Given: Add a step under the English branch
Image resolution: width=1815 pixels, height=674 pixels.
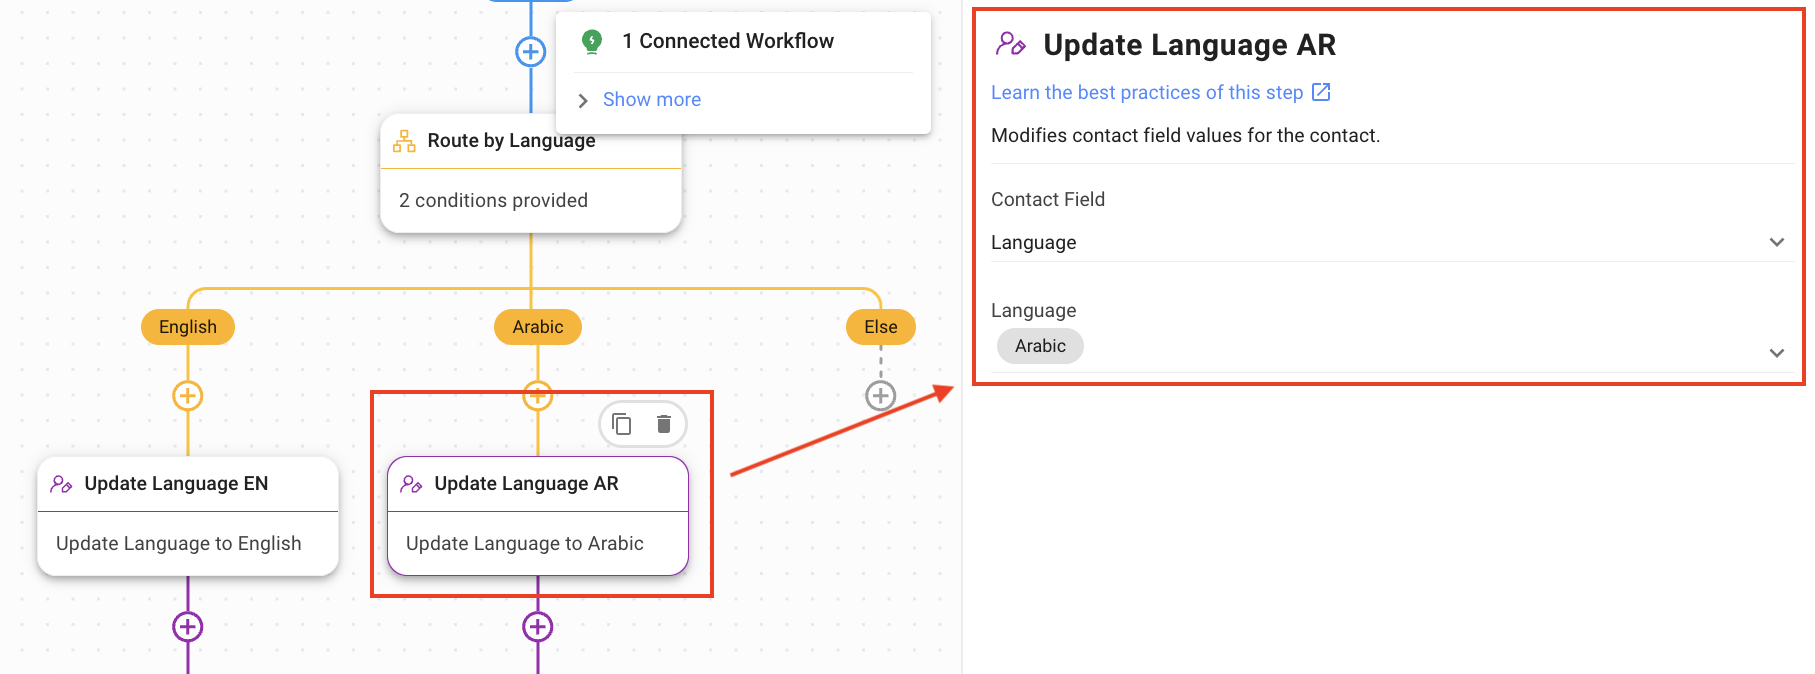Looking at the screenshot, I should pos(188,396).
